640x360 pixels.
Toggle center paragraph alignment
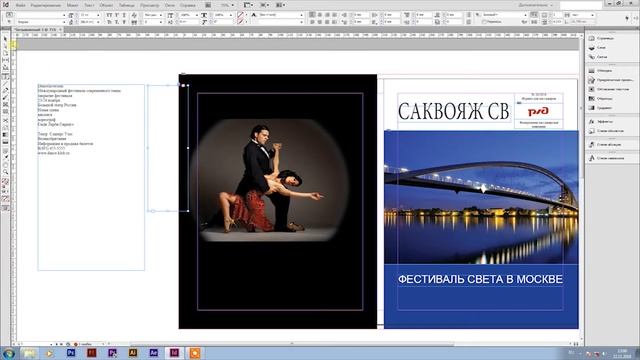320,15
